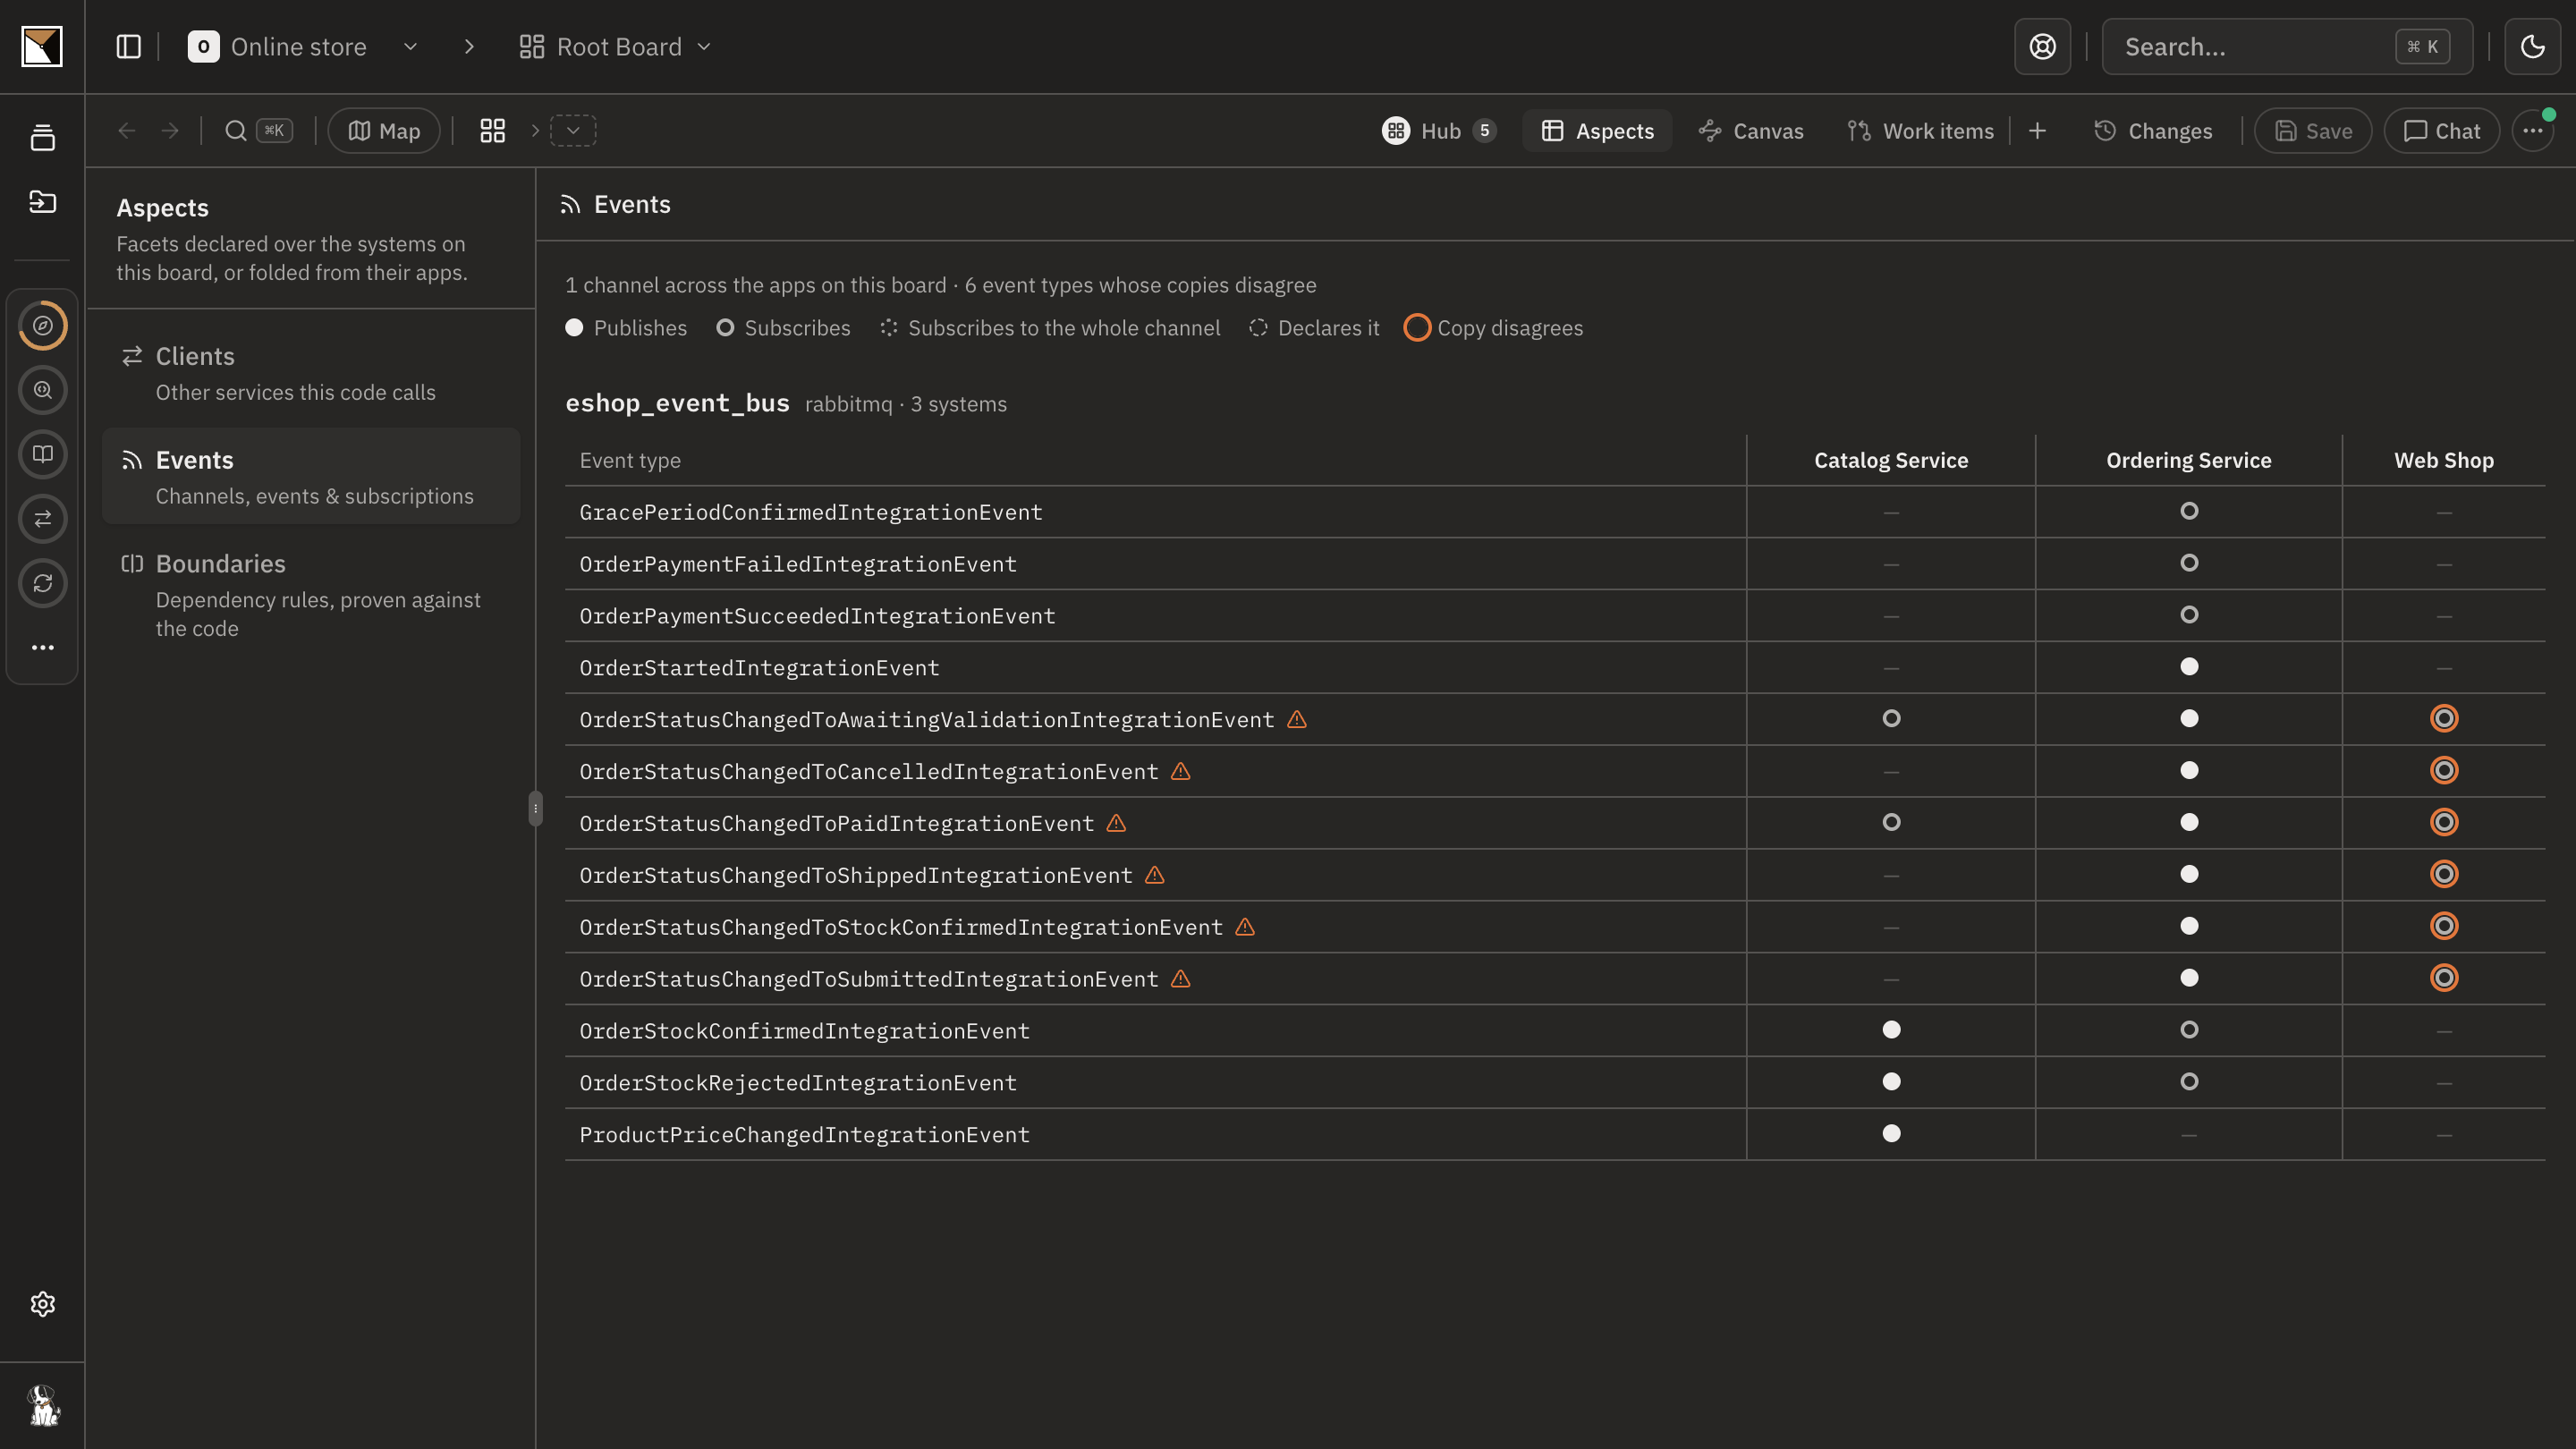This screenshot has width=2576, height=1449.
Task: Click the panel resize handle grip
Action: coord(536,808)
